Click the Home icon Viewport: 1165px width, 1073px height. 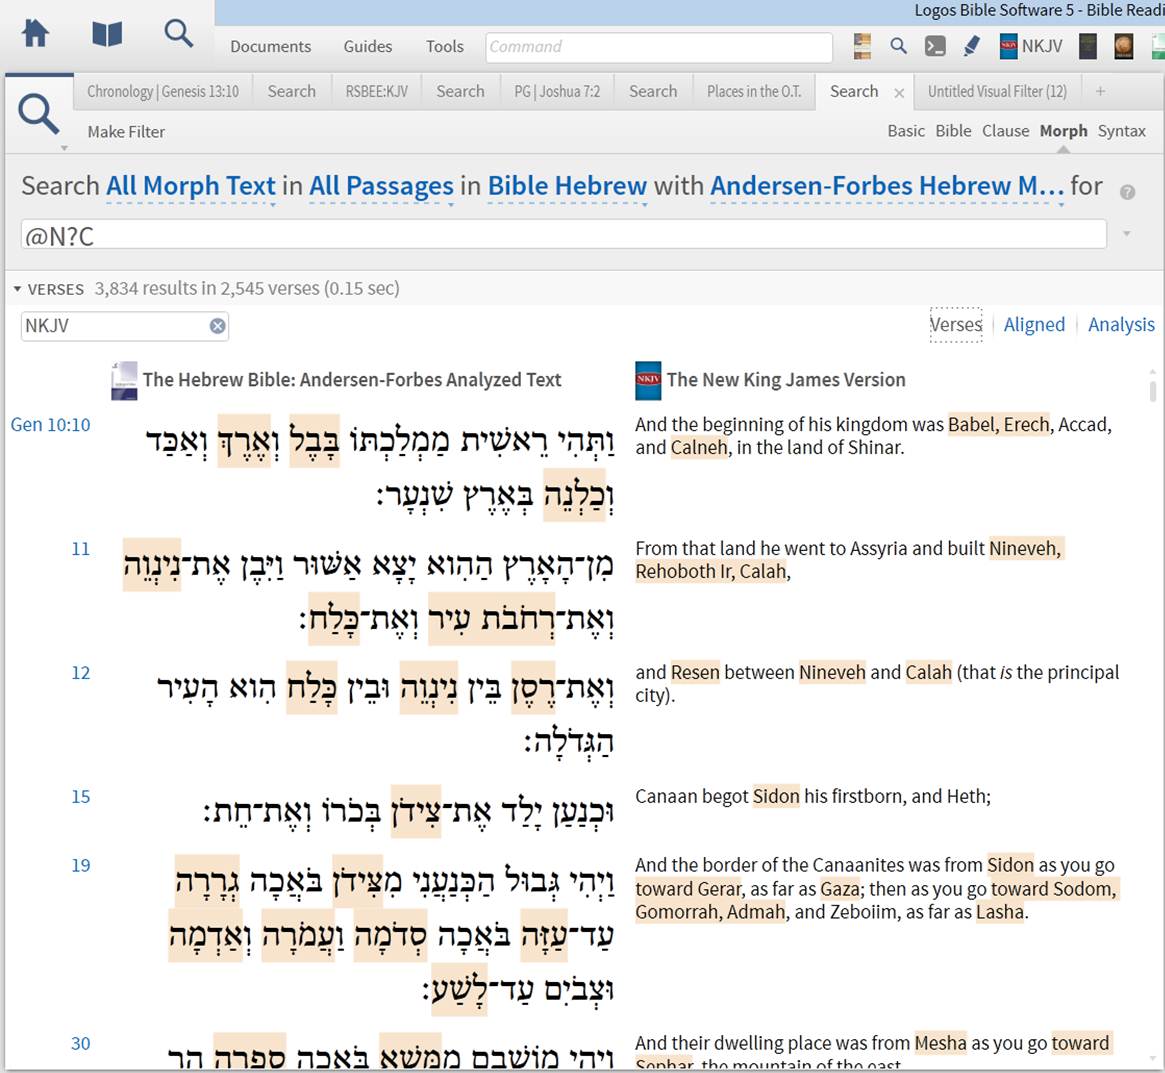(x=34, y=33)
